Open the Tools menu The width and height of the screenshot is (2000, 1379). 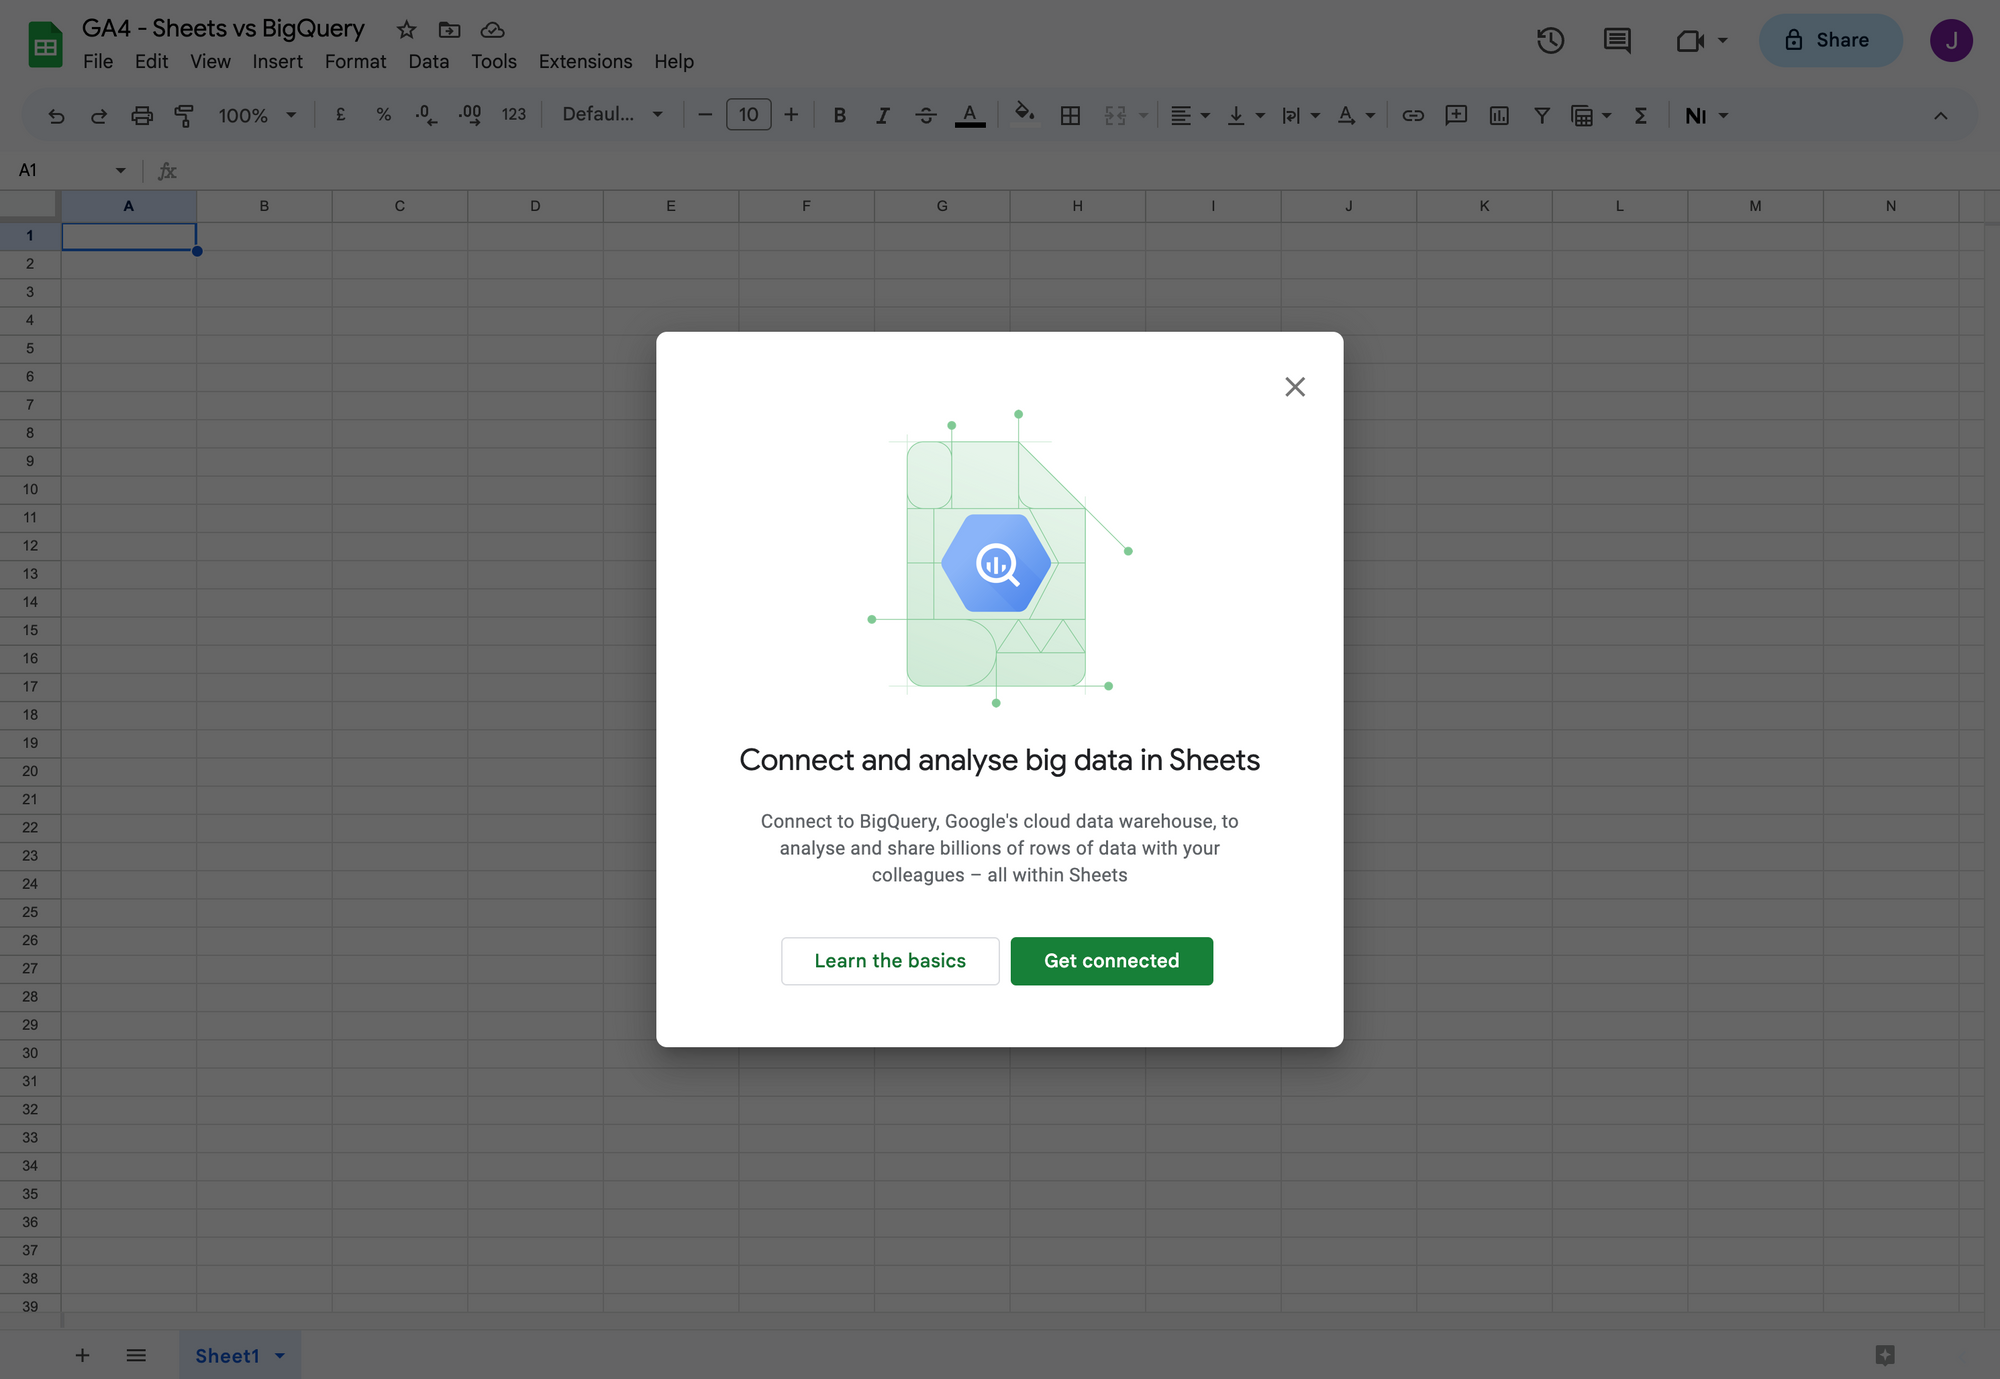click(494, 62)
